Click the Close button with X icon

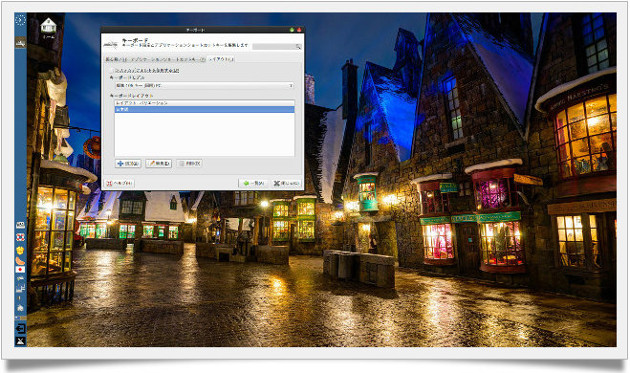(x=286, y=183)
